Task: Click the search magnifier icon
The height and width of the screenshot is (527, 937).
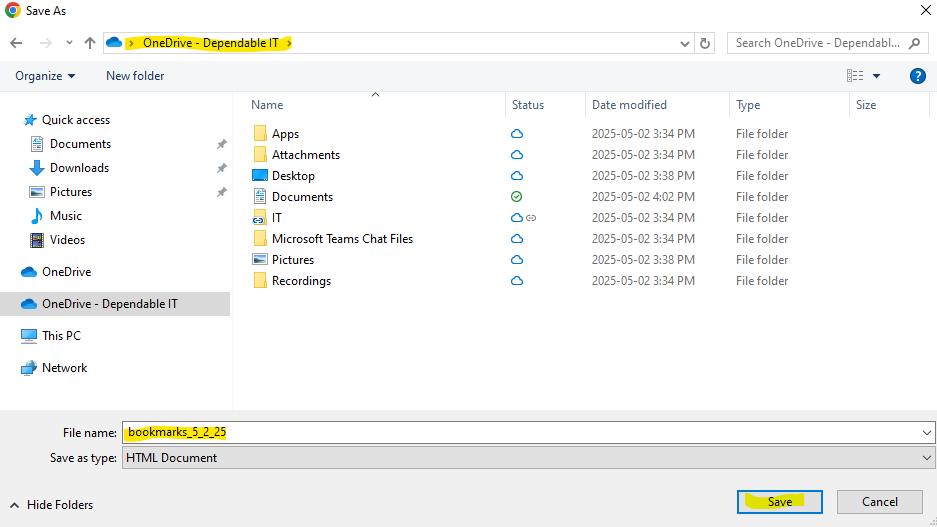Action: coord(914,43)
